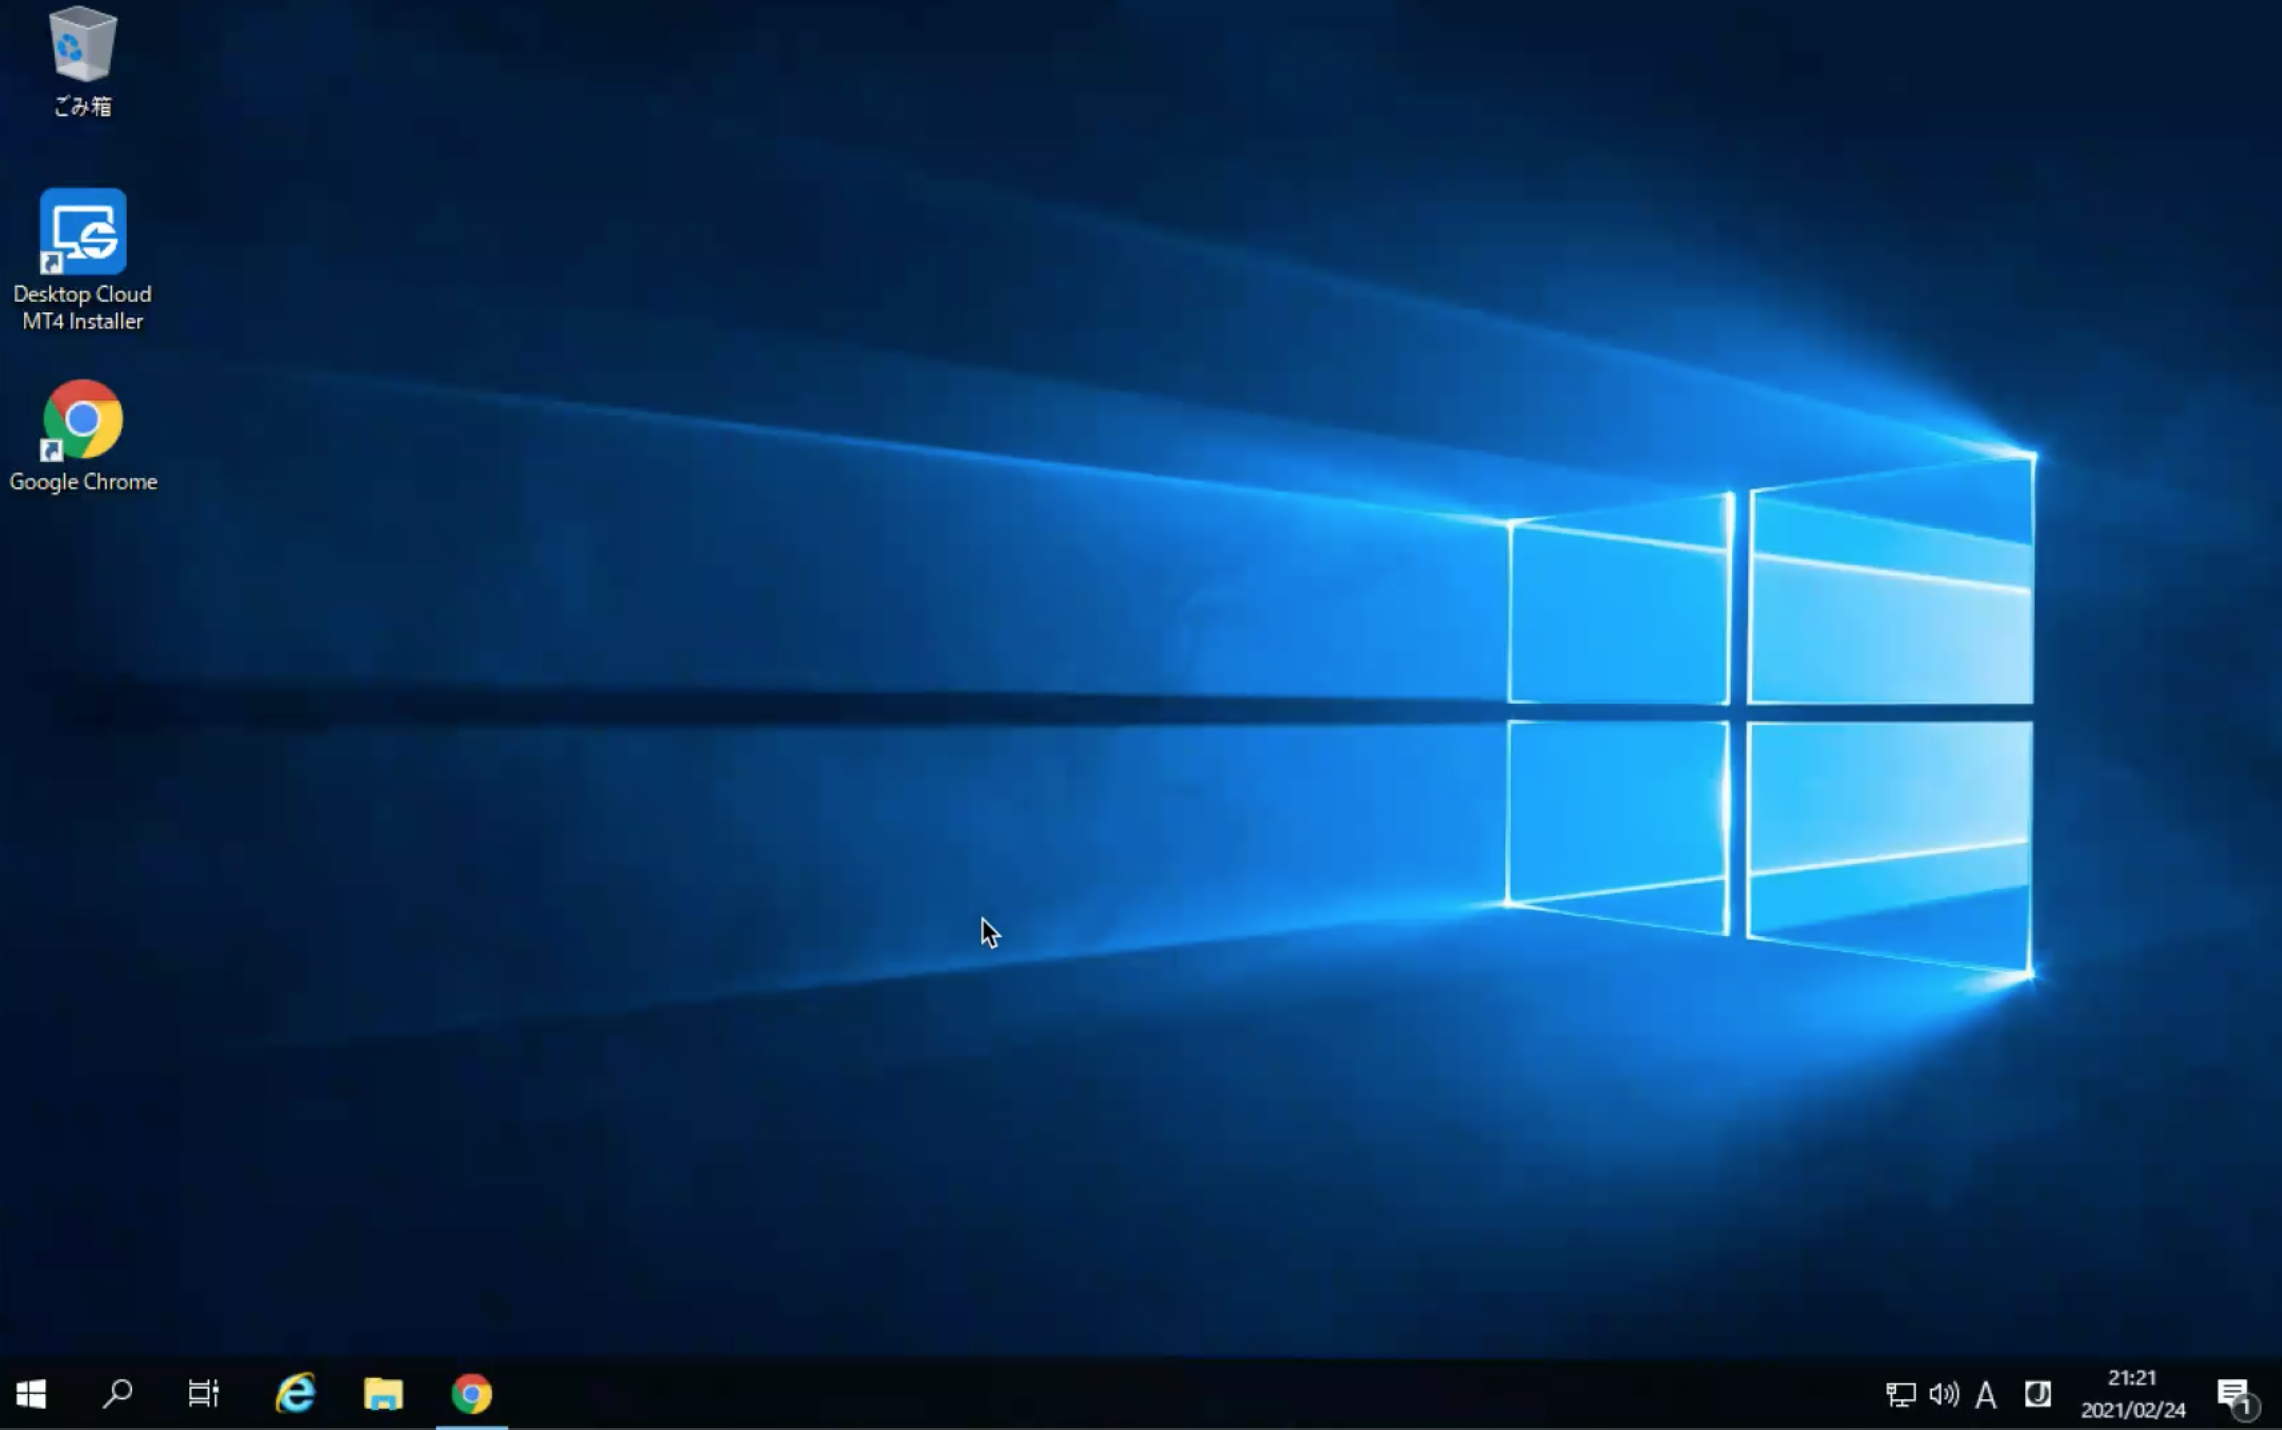The width and height of the screenshot is (2282, 1430).
Task: Open the Japanese IME tray icon
Action: (x=2038, y=1394)
